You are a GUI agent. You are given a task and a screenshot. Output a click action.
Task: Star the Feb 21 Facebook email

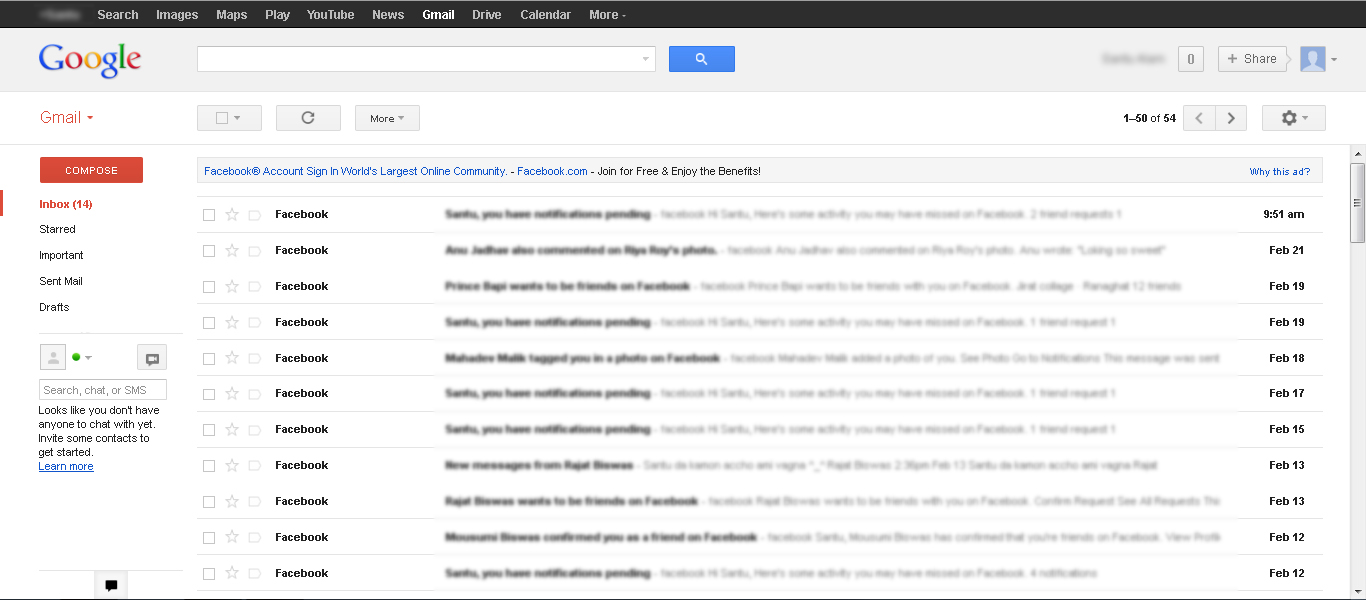coord(232,250)
